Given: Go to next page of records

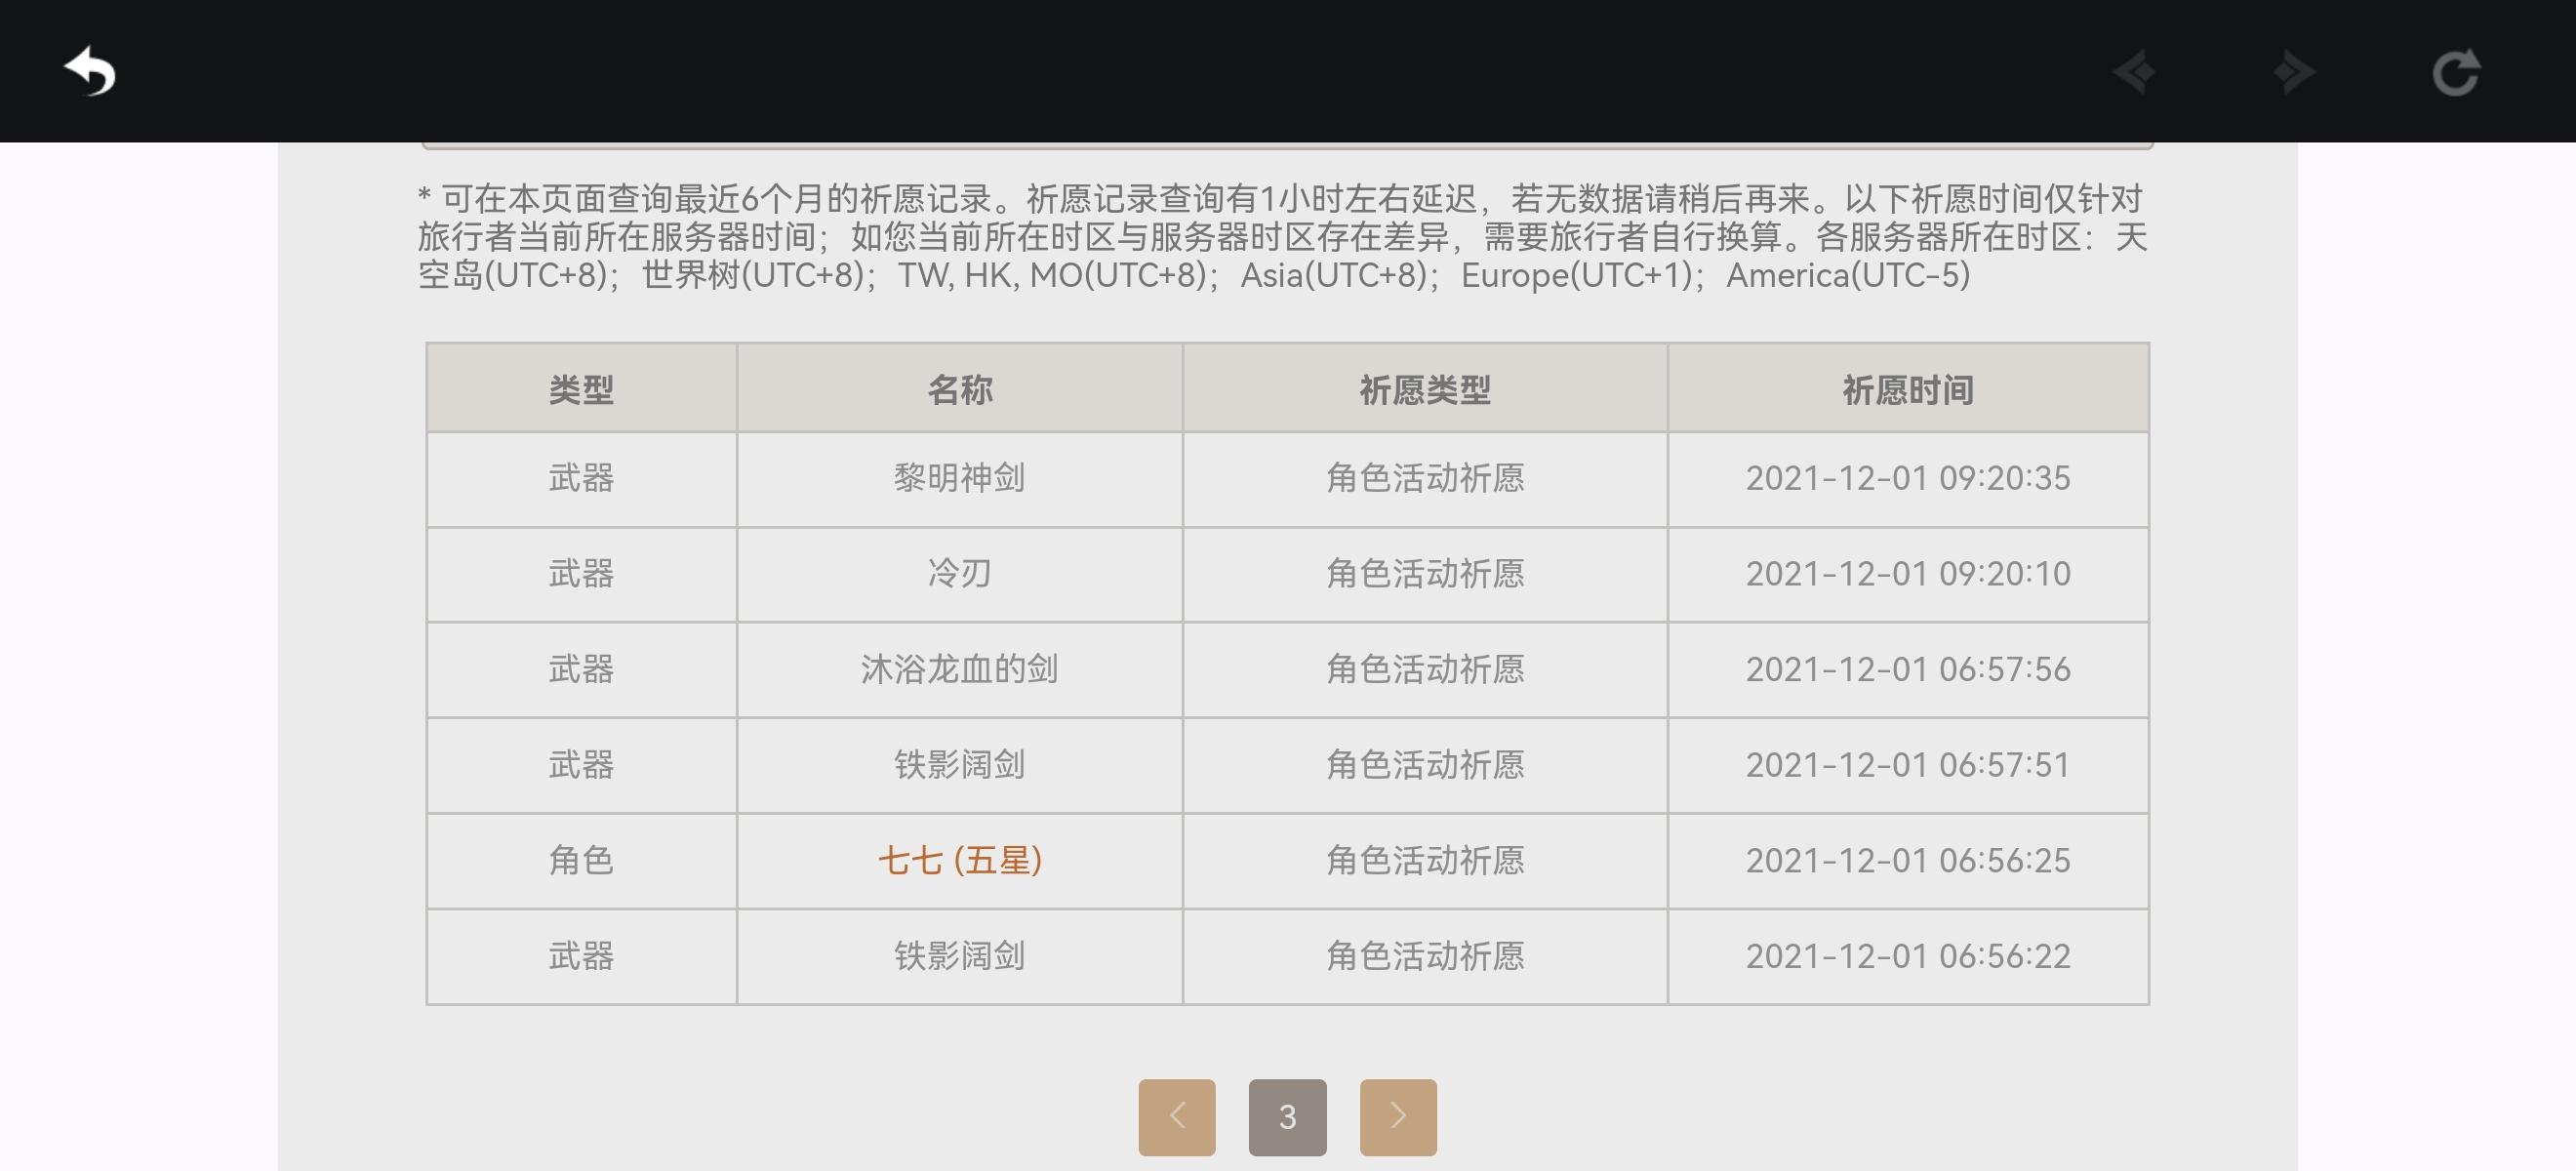Looking at the screenshot, I should point(1397,1116).
